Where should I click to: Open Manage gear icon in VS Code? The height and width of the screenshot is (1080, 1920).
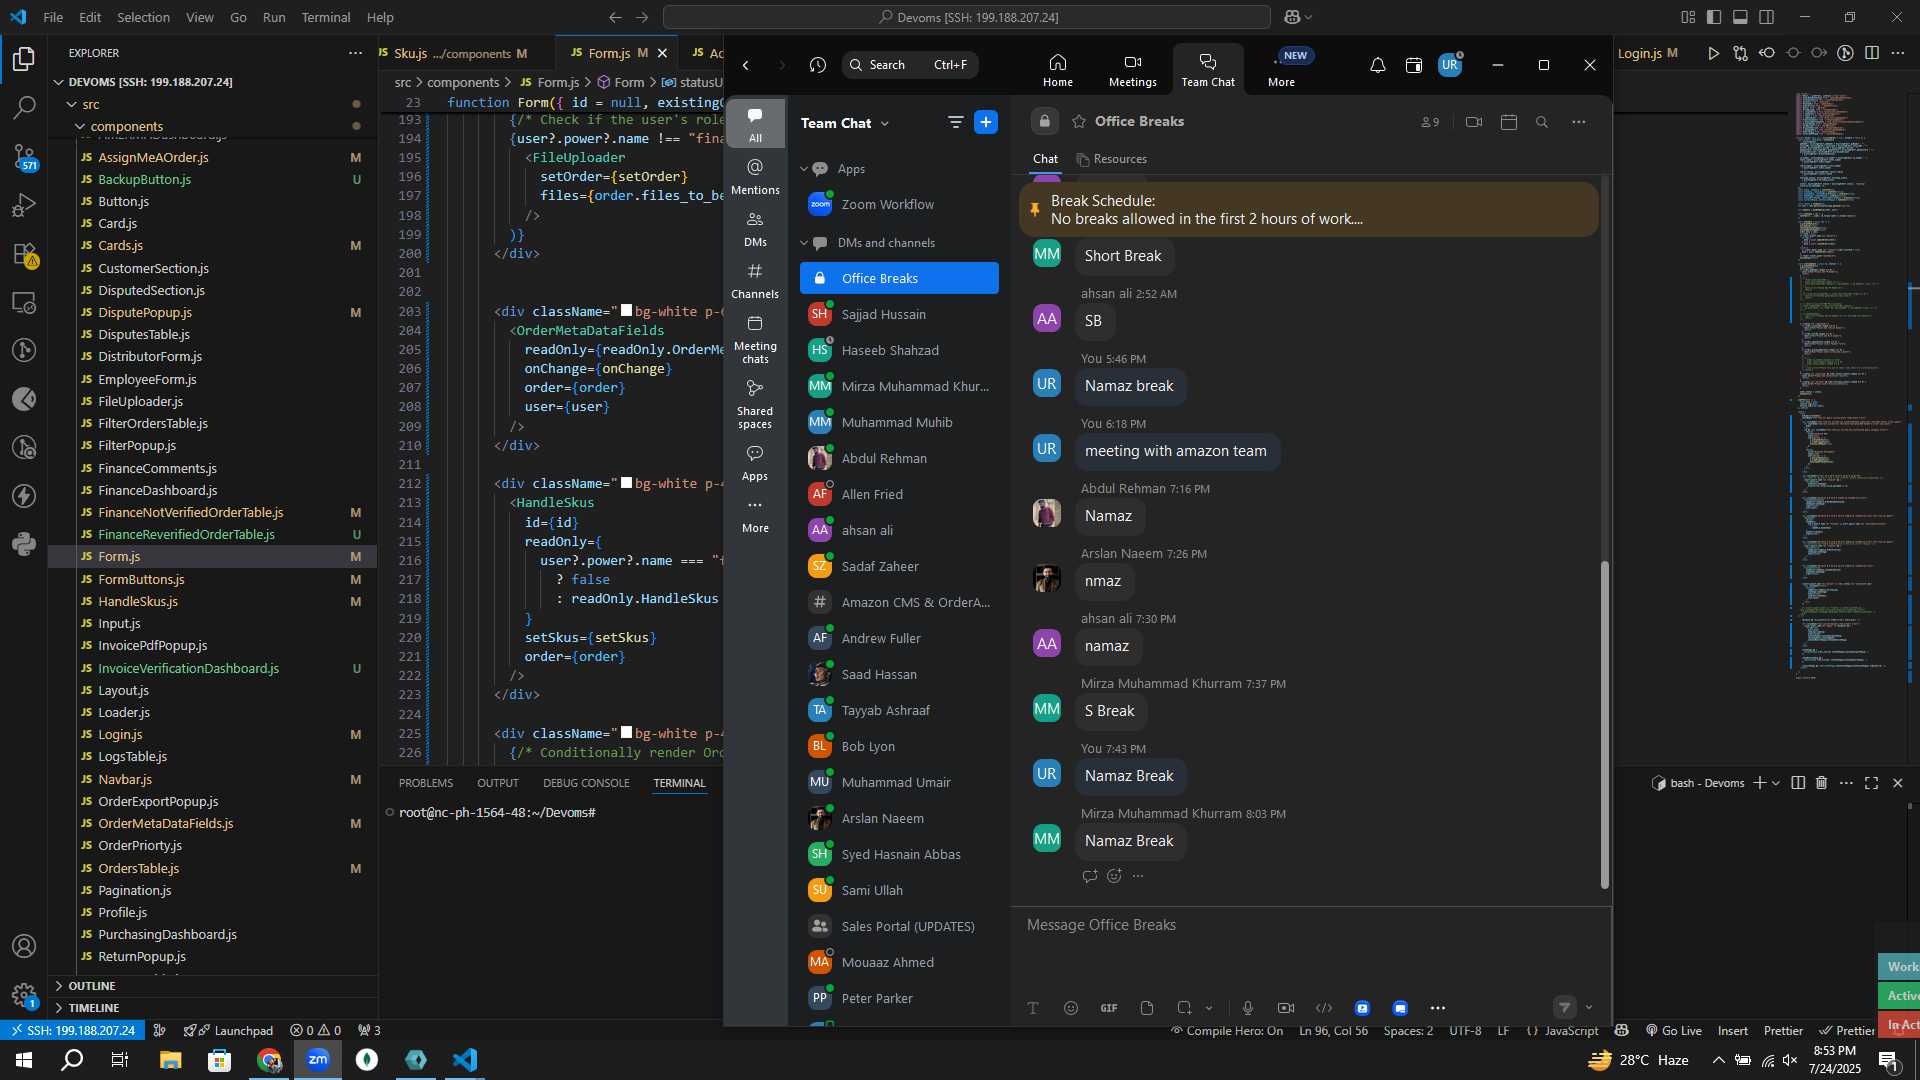(x=24, y=995)
